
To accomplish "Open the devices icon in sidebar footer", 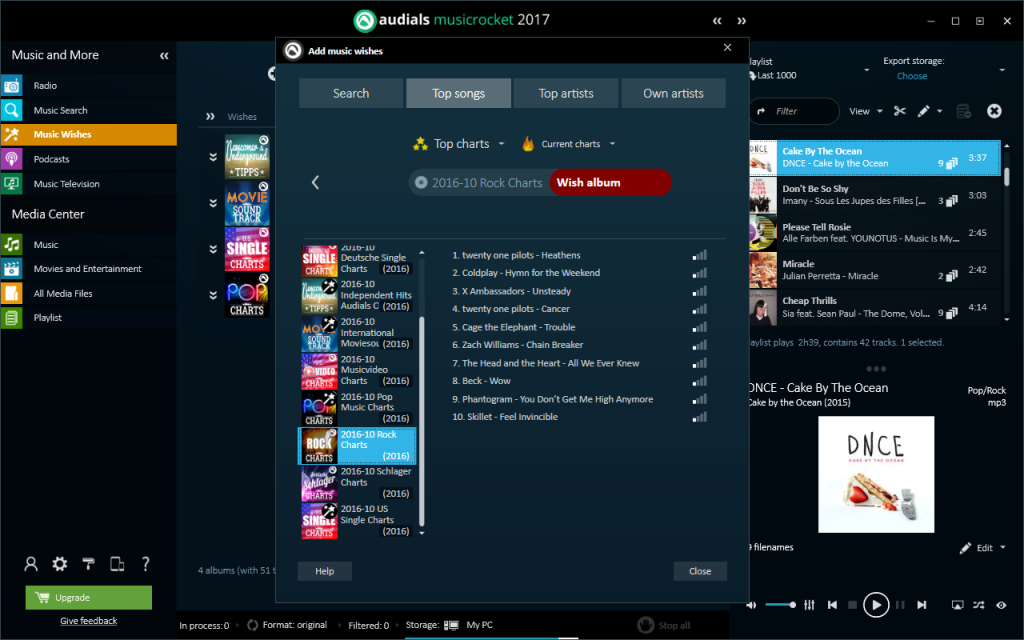I will point(117,564).
